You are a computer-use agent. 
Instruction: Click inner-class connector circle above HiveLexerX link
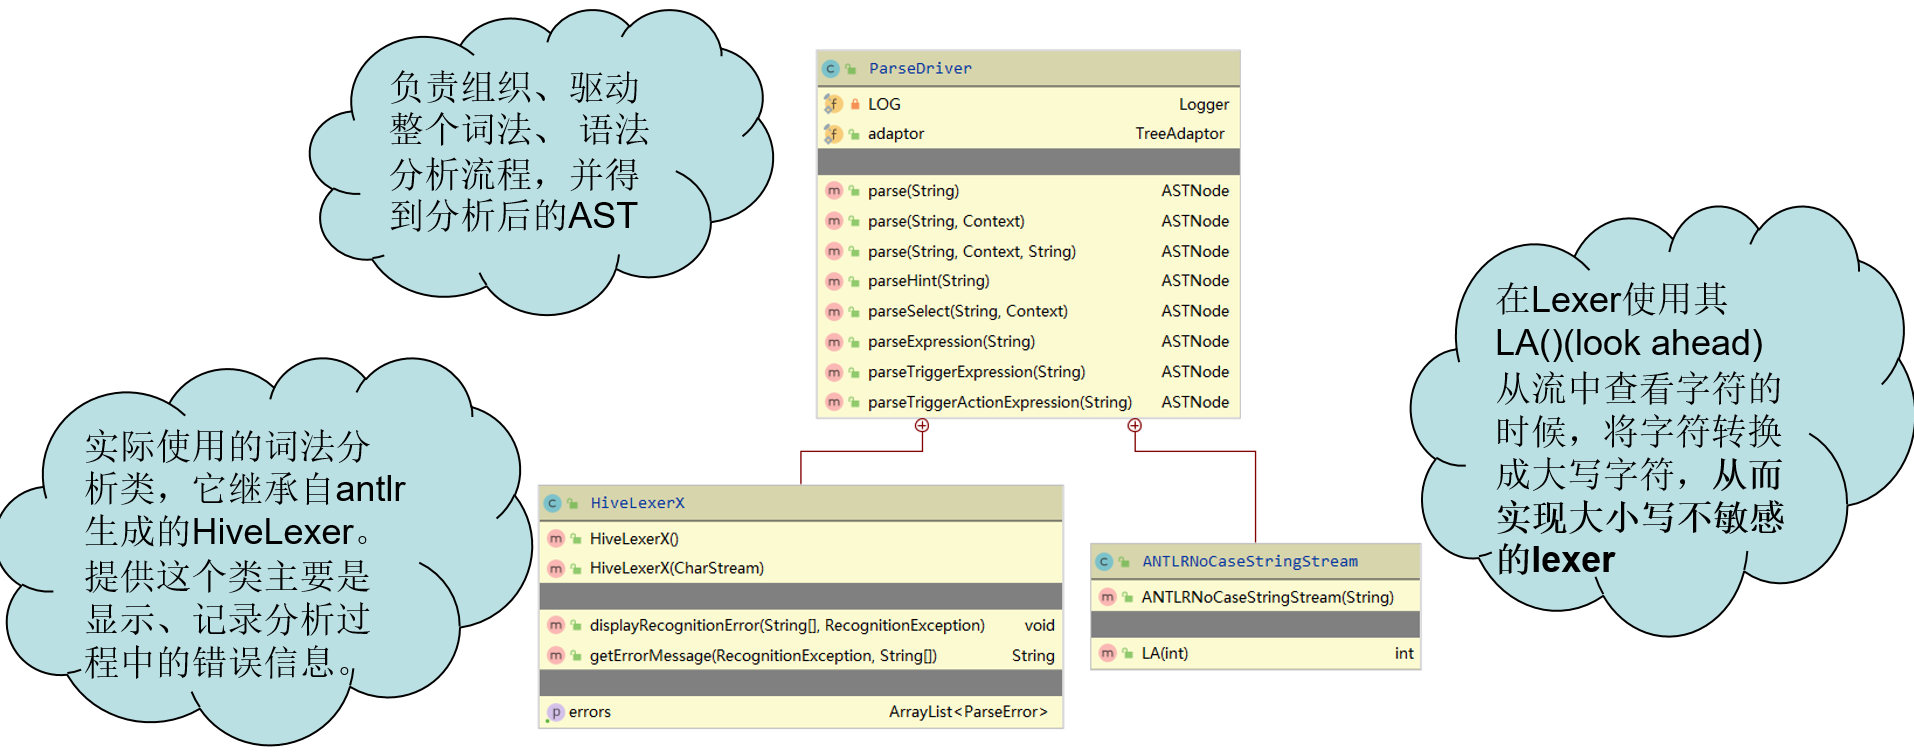pyautogui.click(x=922, y=426)
